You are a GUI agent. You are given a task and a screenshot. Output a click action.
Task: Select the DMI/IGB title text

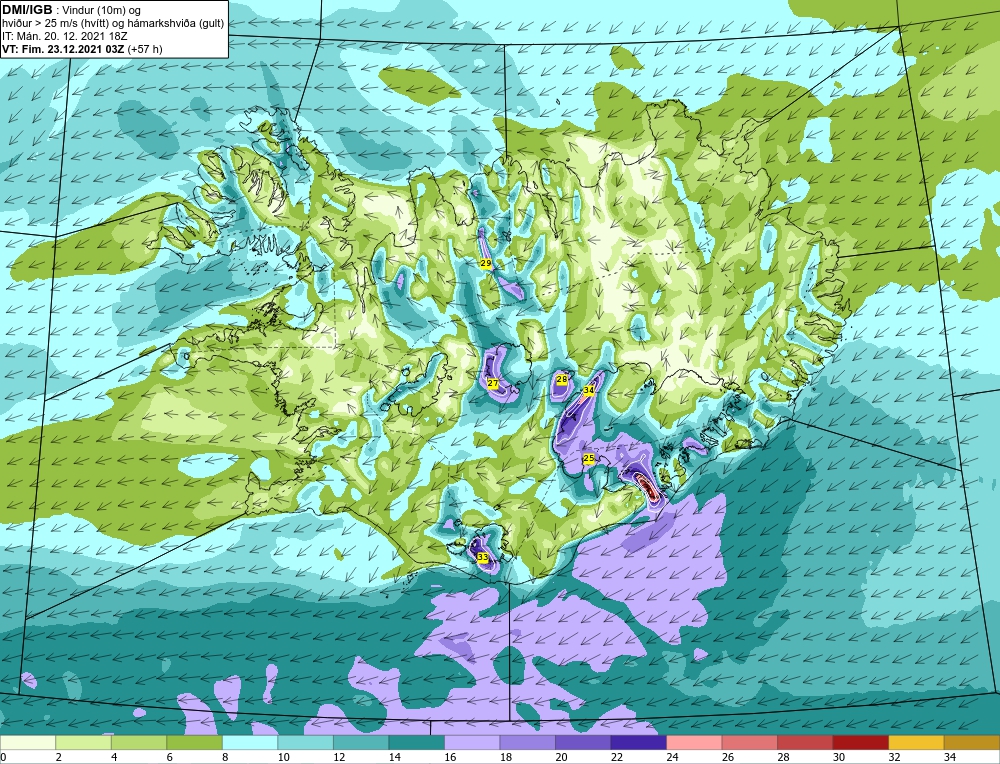tap(27, 10)
